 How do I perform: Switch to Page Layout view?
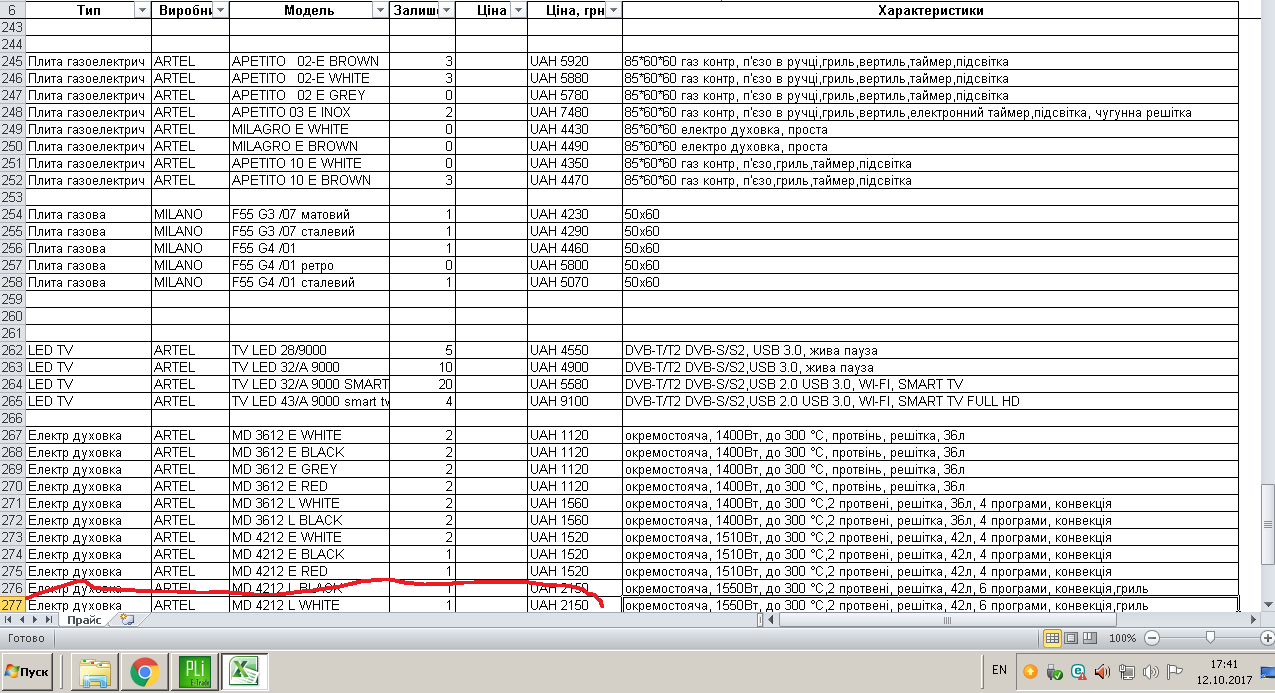tap(1070, 638)
